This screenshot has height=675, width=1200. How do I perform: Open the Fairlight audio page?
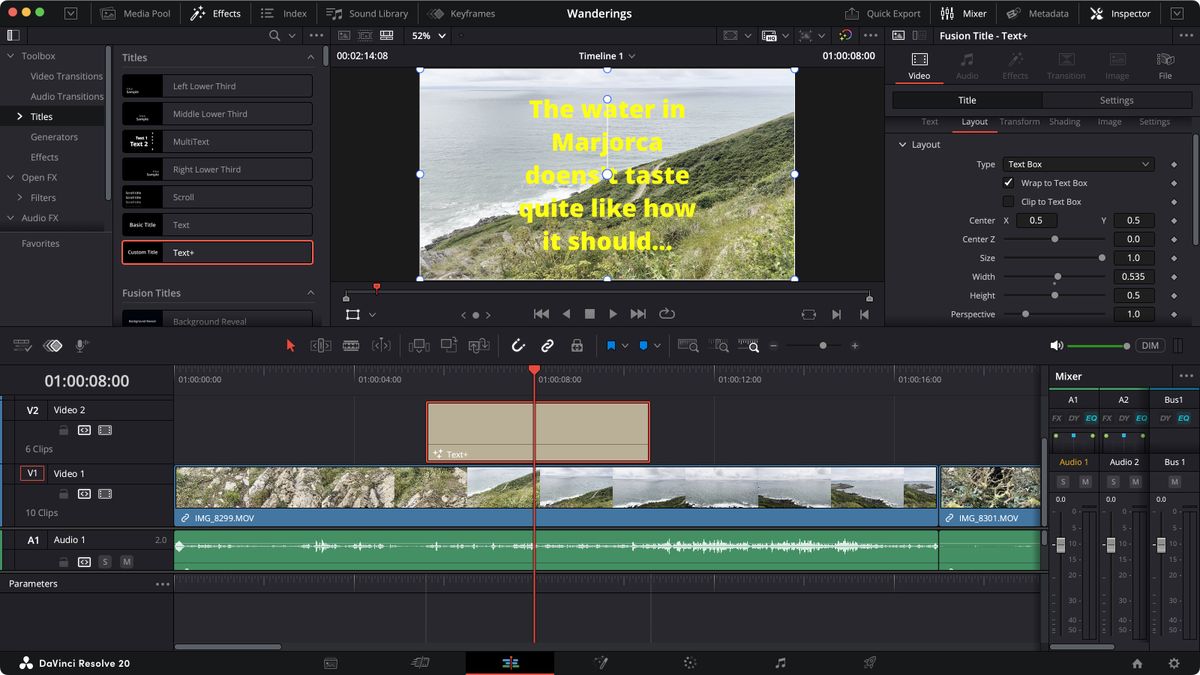click(780, 662)
